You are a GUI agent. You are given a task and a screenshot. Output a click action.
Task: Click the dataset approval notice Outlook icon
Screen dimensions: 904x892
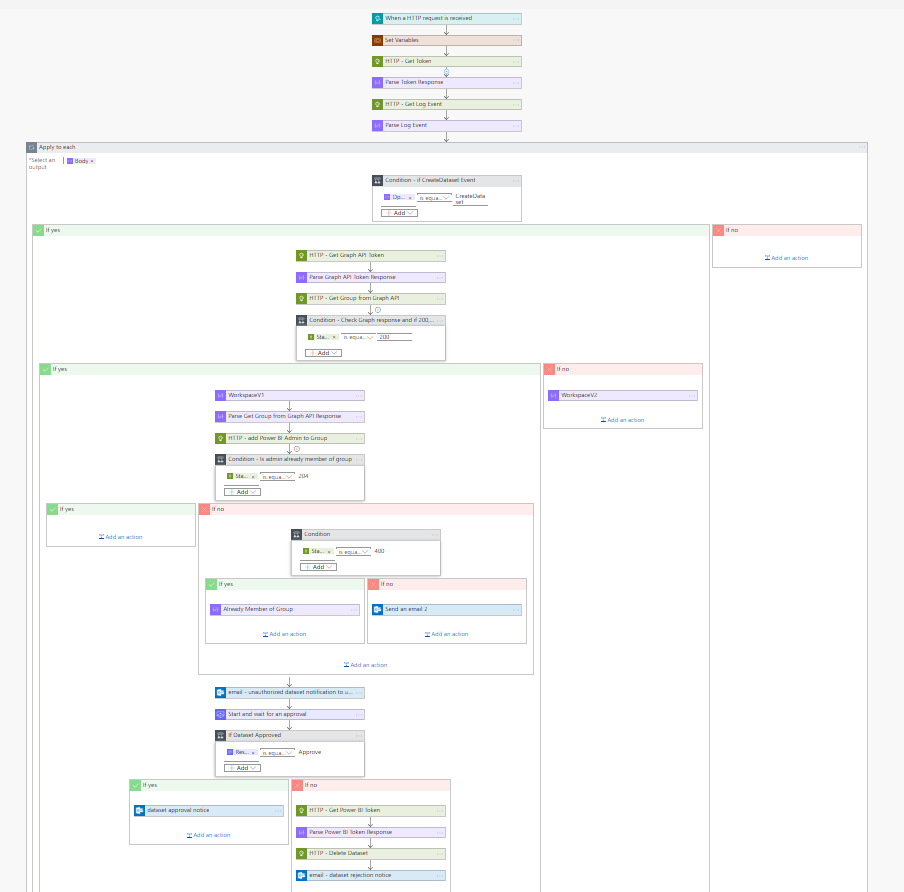(139, 811)
